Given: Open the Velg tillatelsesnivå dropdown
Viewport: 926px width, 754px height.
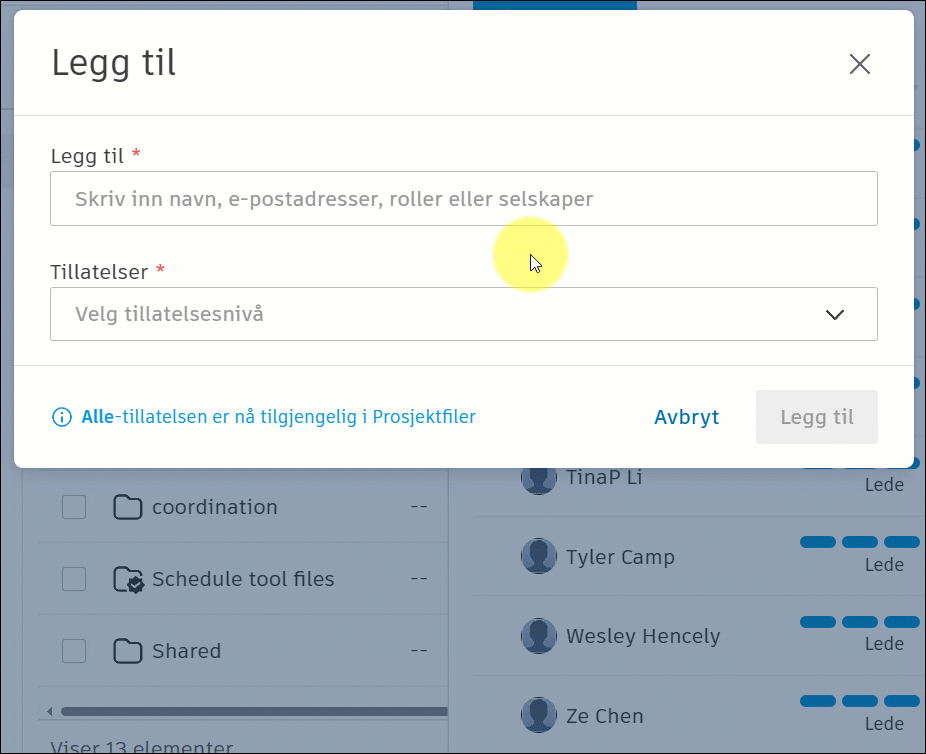Looking at the screenshot, I should click(464, 314).
